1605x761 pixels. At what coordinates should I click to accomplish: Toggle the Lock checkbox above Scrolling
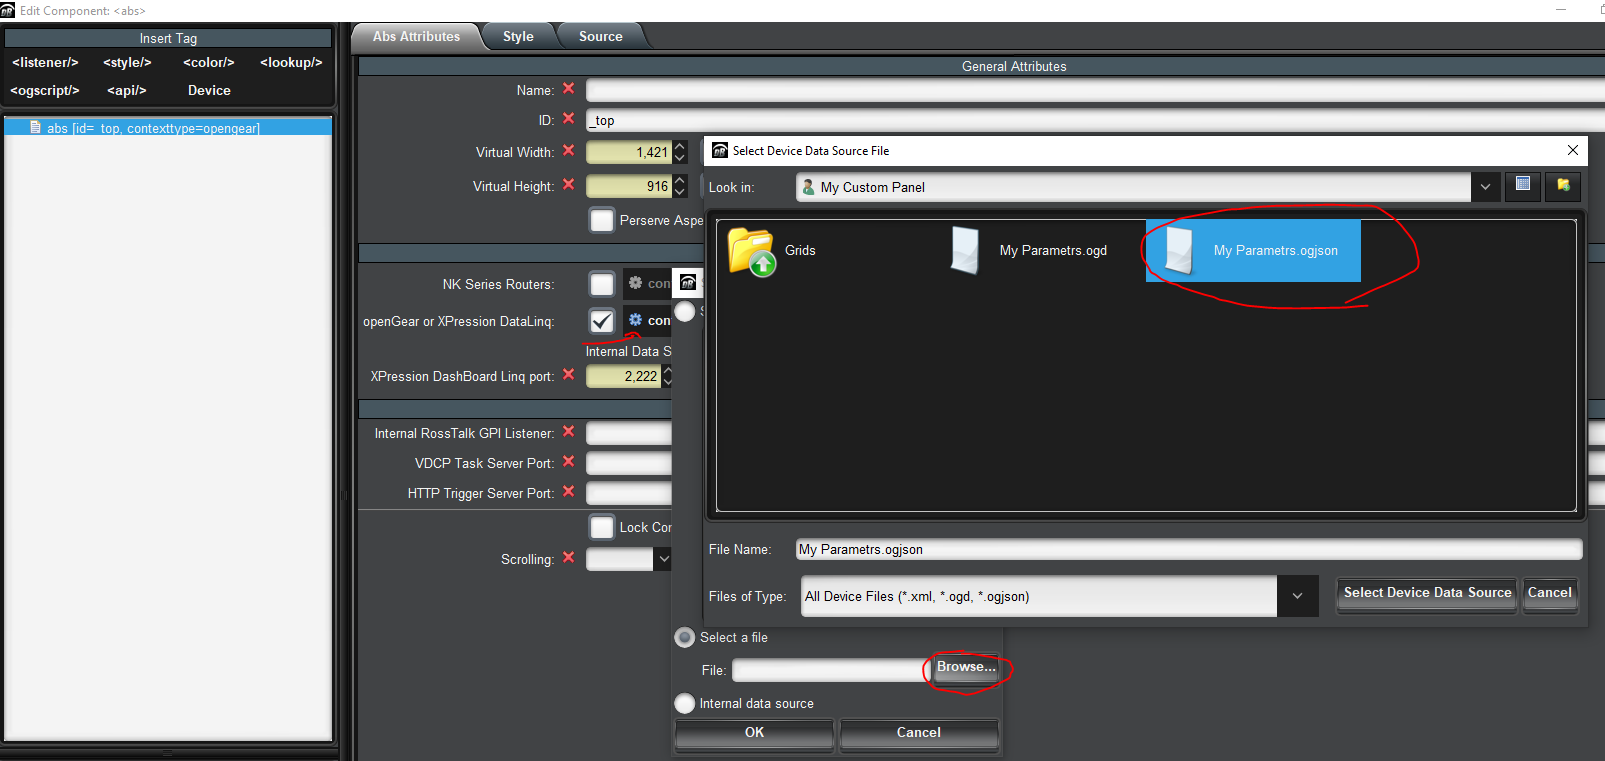[602, 527]
